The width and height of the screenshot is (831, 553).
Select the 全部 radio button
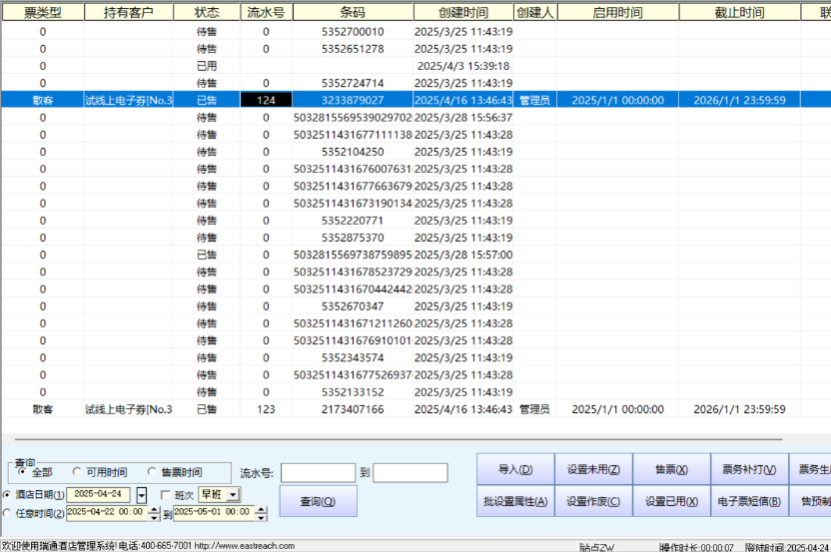pos(22,472)
